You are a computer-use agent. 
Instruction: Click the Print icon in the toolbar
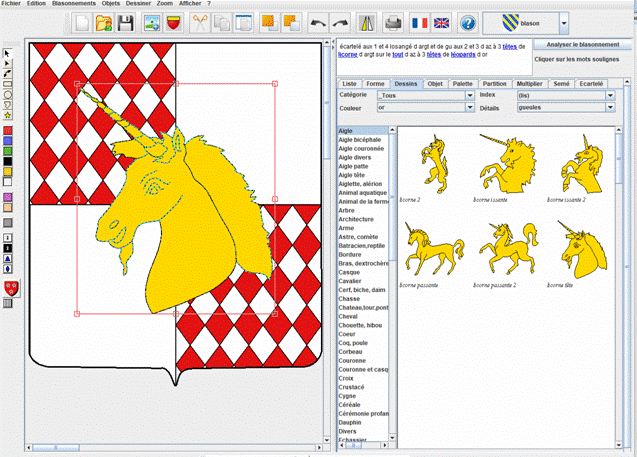[393, 22]
